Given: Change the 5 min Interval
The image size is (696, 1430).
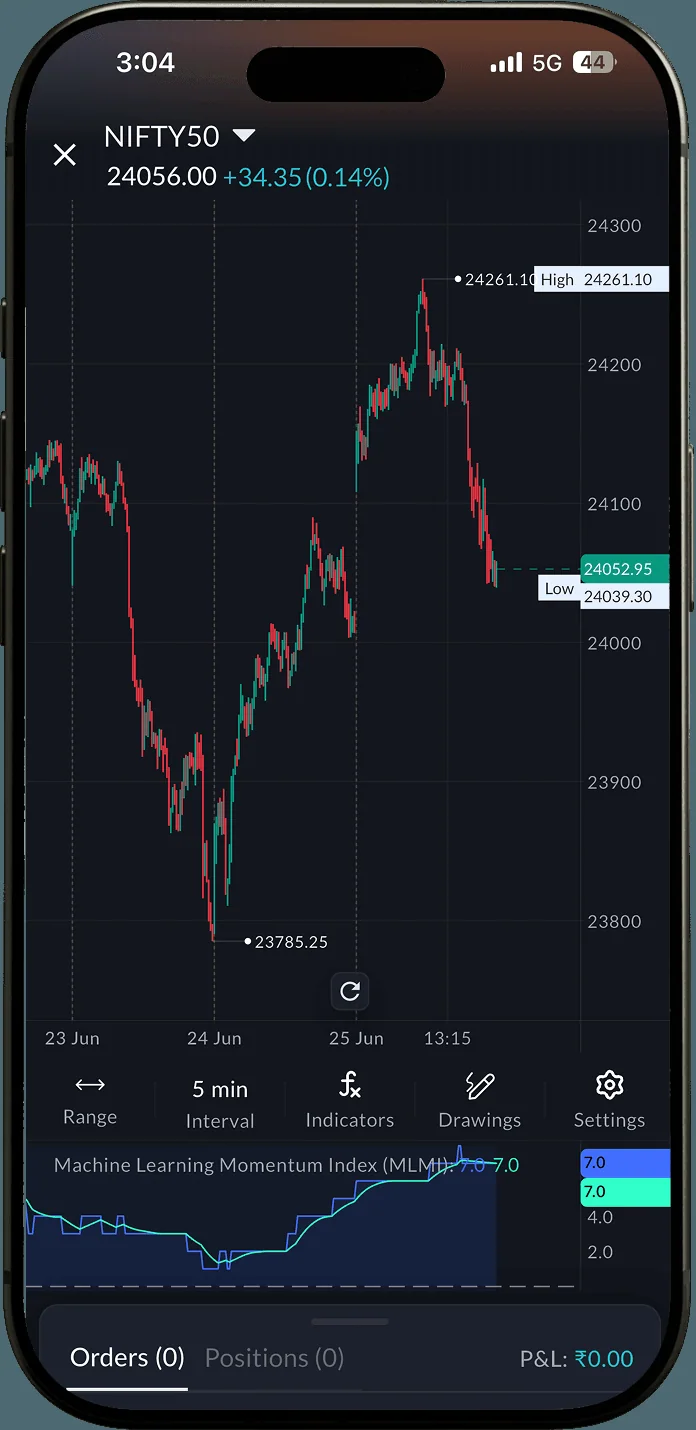Looking at the screenshot, I should pos(220,1103).
